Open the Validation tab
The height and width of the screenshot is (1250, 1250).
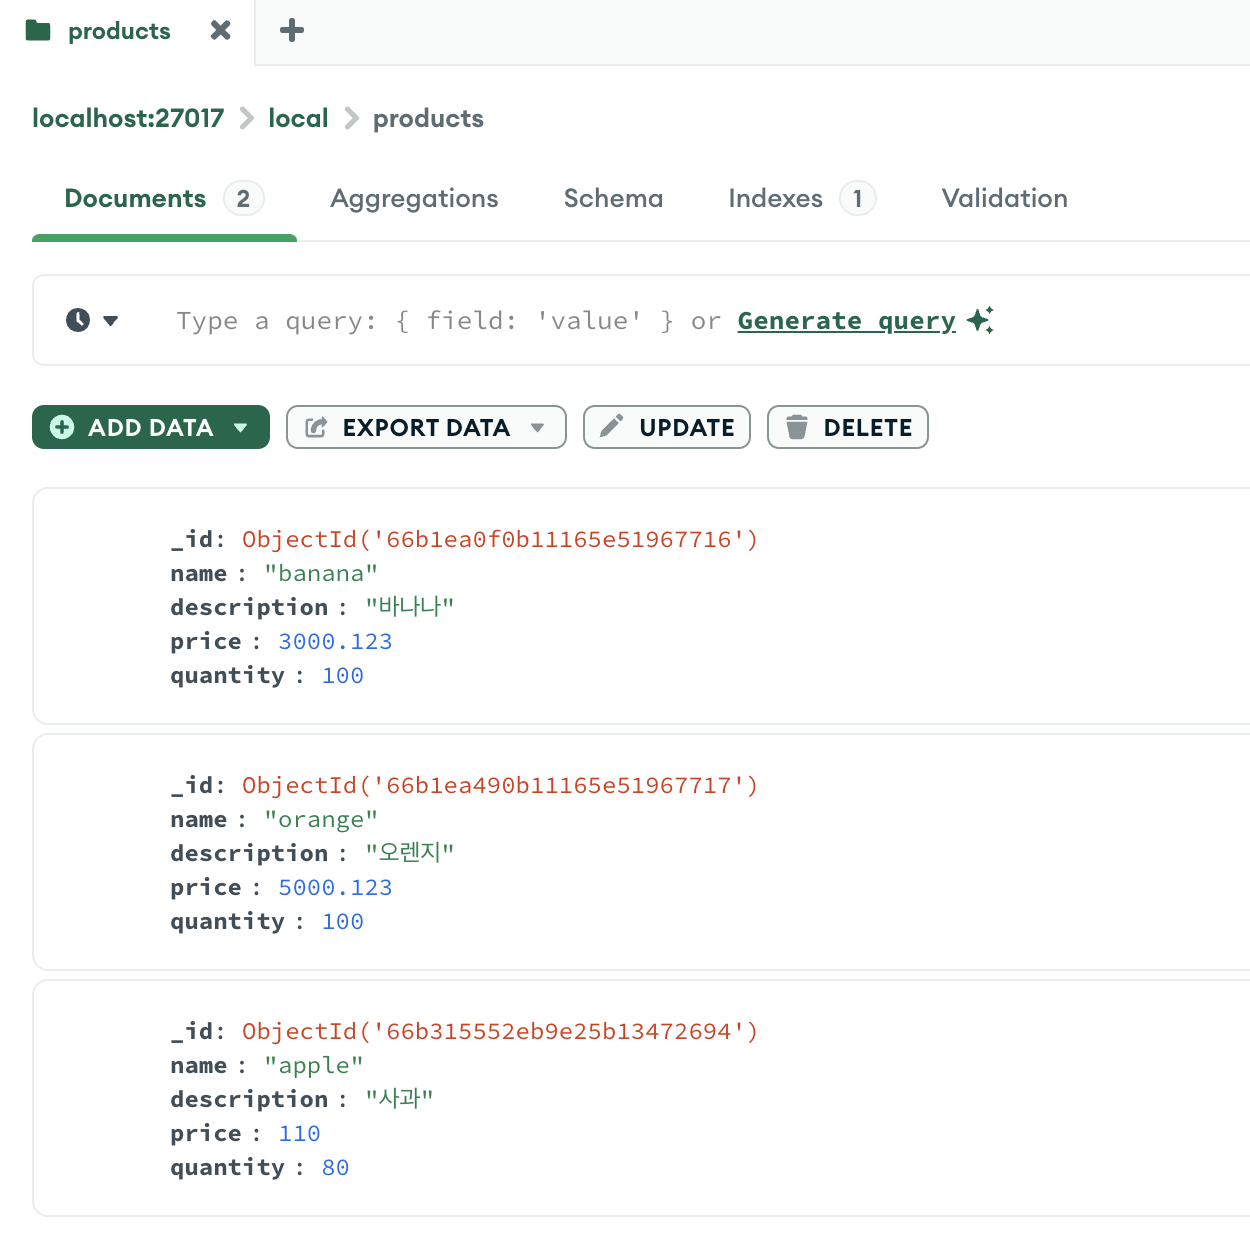pos(1004,198)
